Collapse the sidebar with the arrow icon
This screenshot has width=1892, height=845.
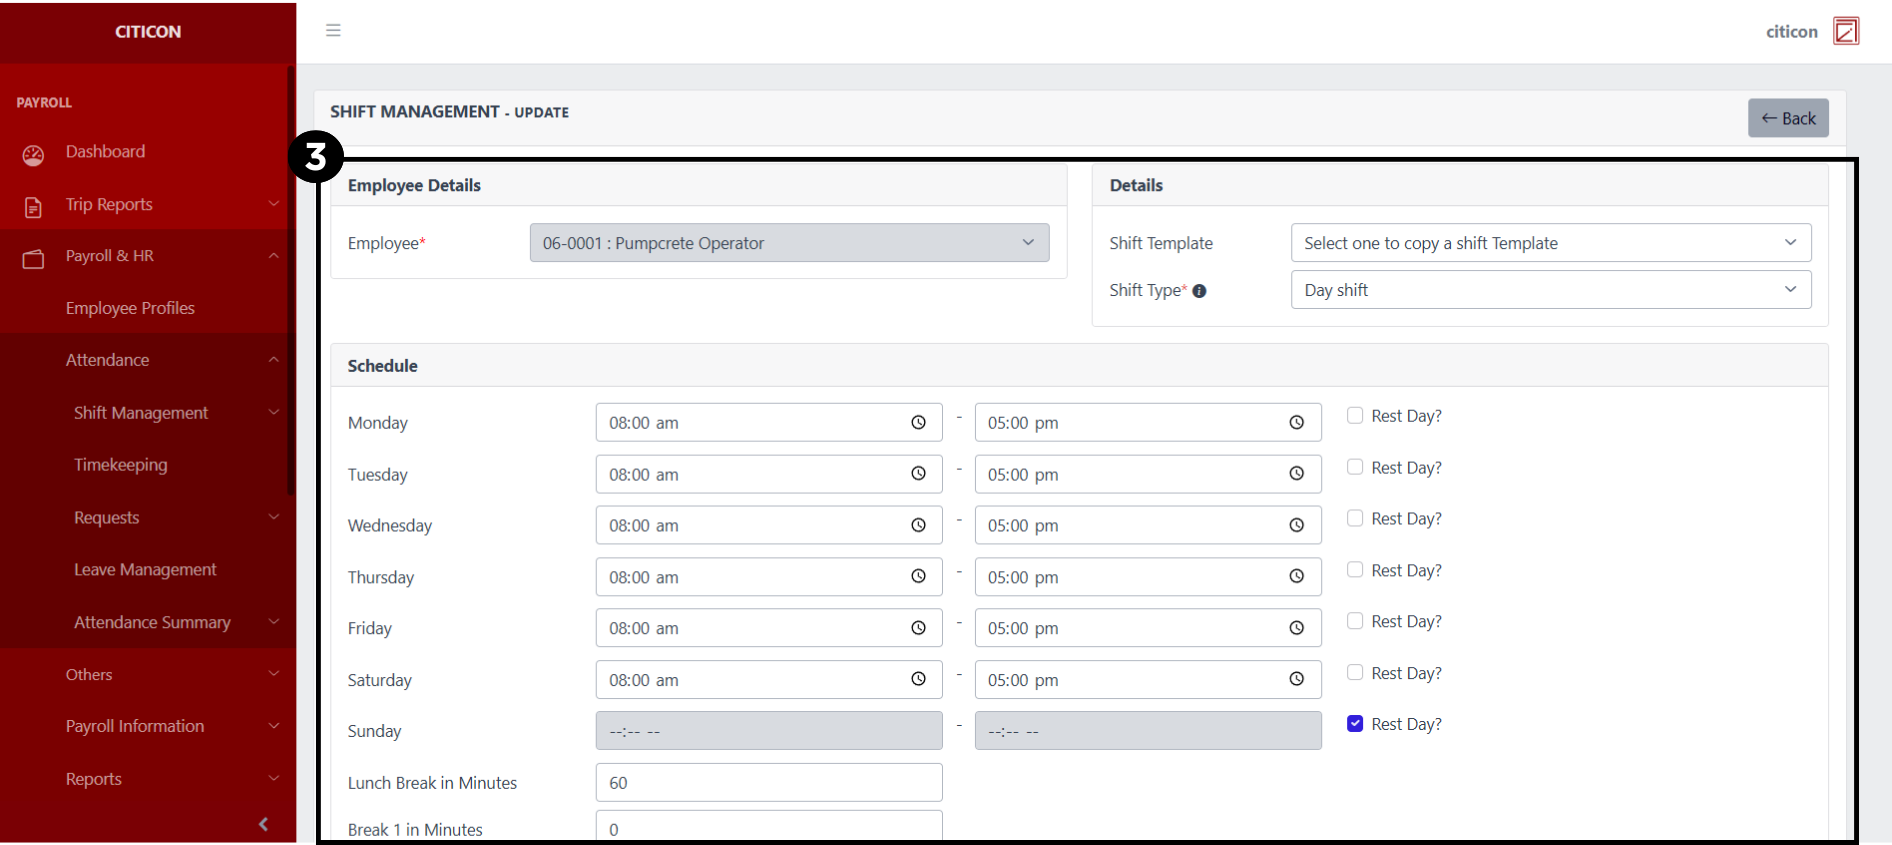[263, 824]
